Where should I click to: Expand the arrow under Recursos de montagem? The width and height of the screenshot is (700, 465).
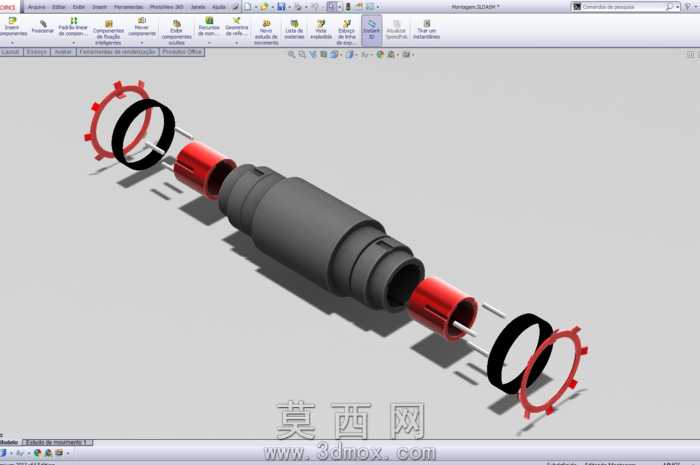point(209,43)
